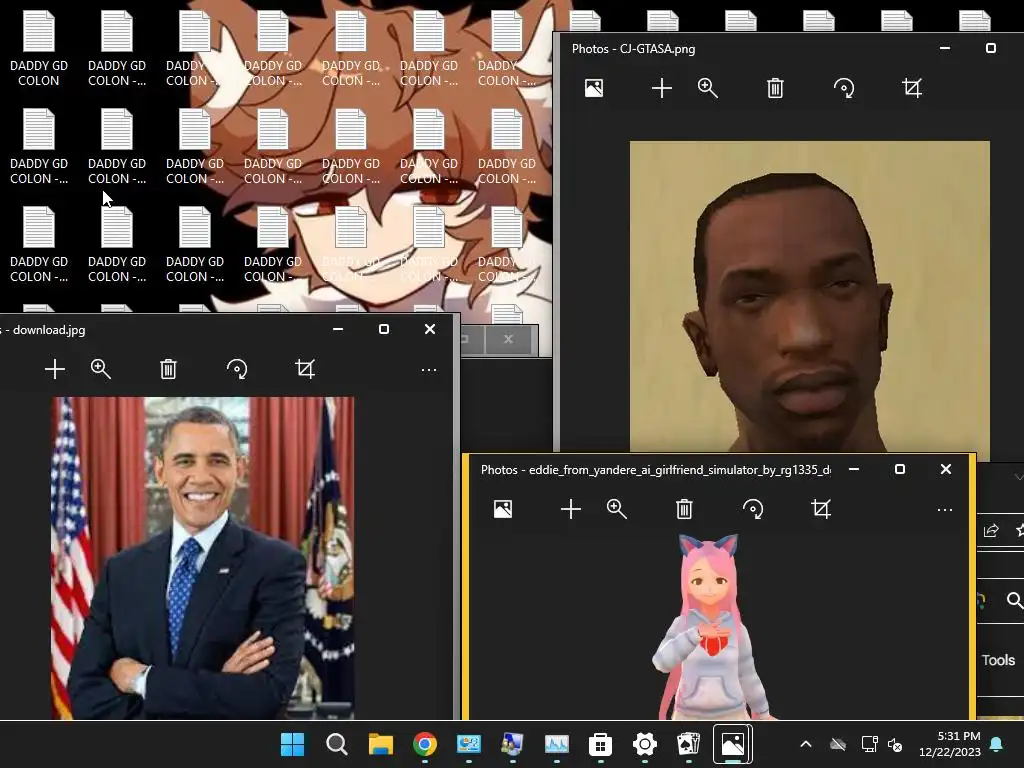Screen dimensions: 1024x768
Task: Maximize the CJ-GTASA.png Photos window
Action: point(991,48)
